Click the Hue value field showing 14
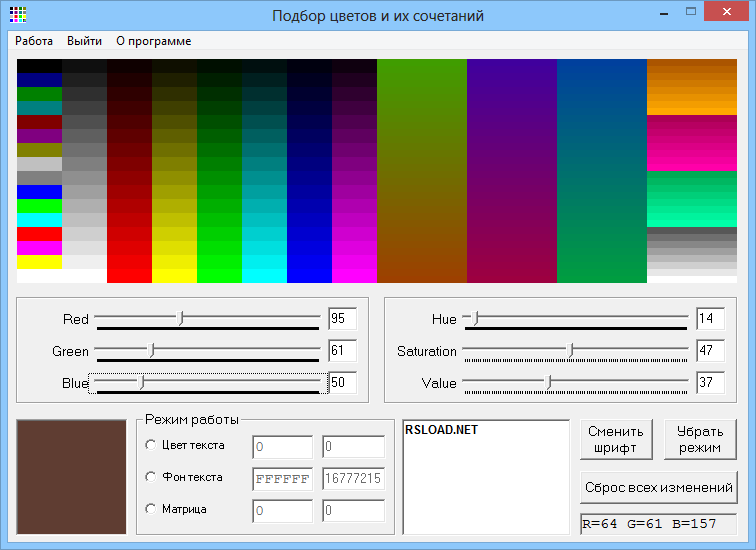The width and height of the screenshot is (756, 550). click(x=710, y=319)
